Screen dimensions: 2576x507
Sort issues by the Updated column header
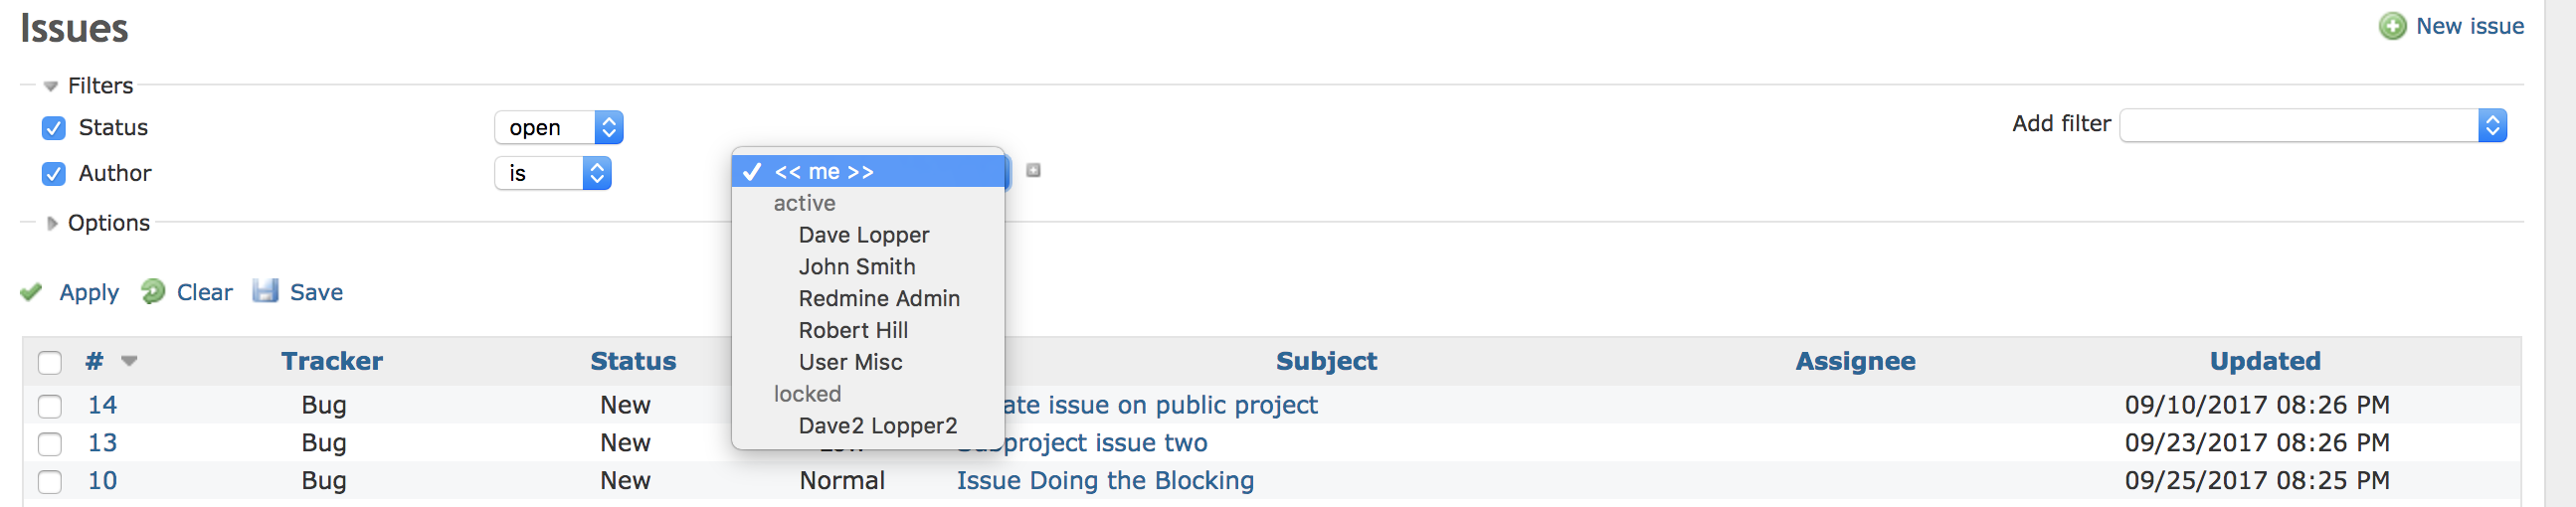[2264, 361]
